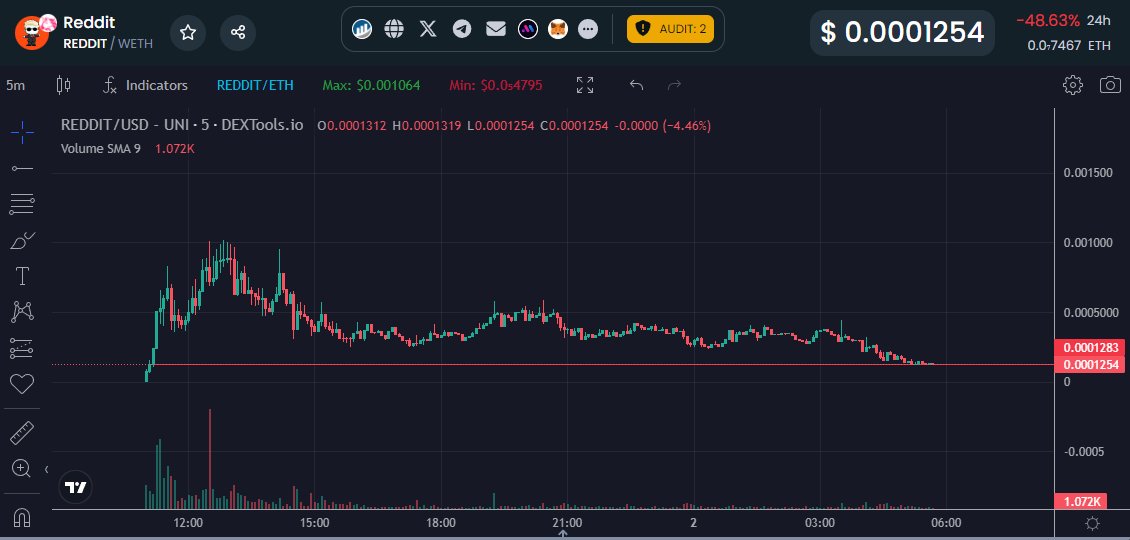Open the Indicators menu

pos(146,86)
